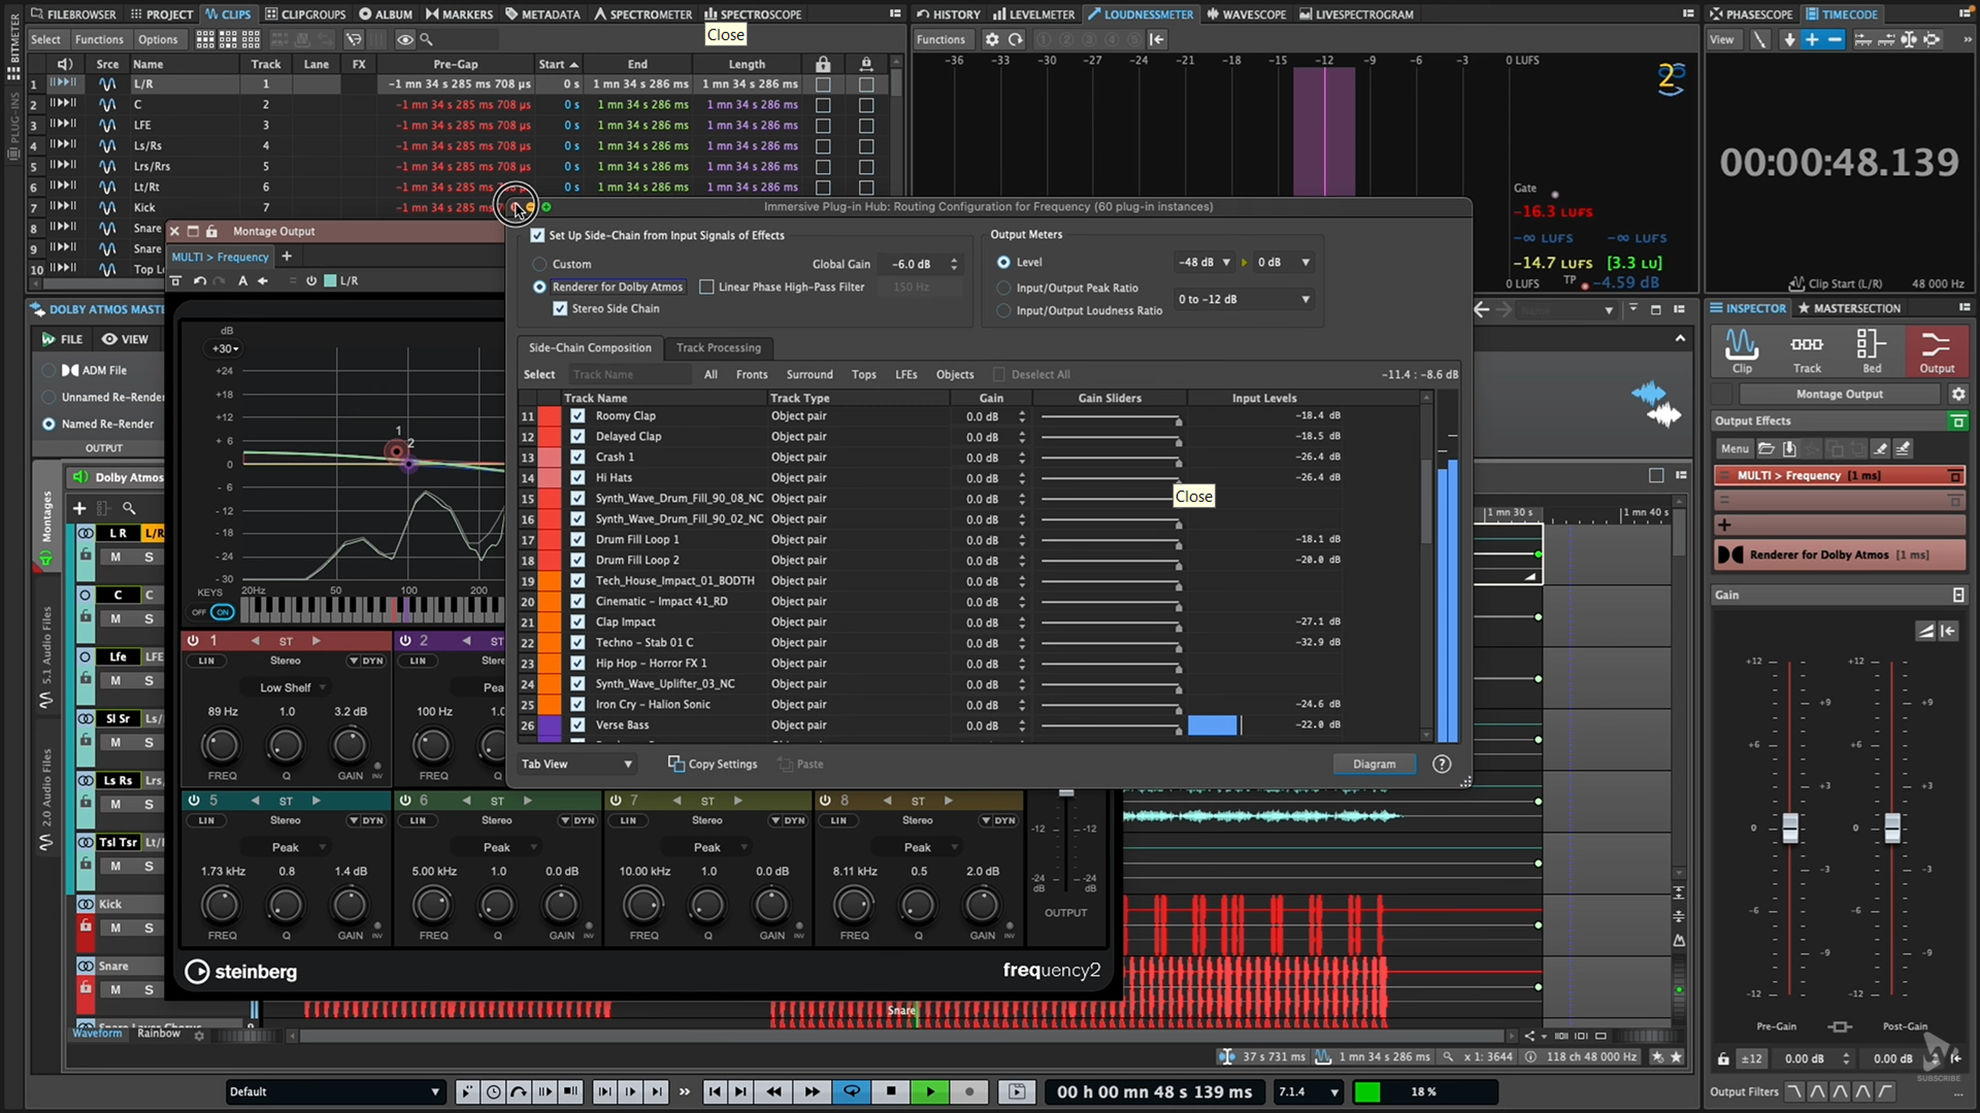Open the output effects Menu button
Screen dimensions: 1980x1113
pos(1734,448)
